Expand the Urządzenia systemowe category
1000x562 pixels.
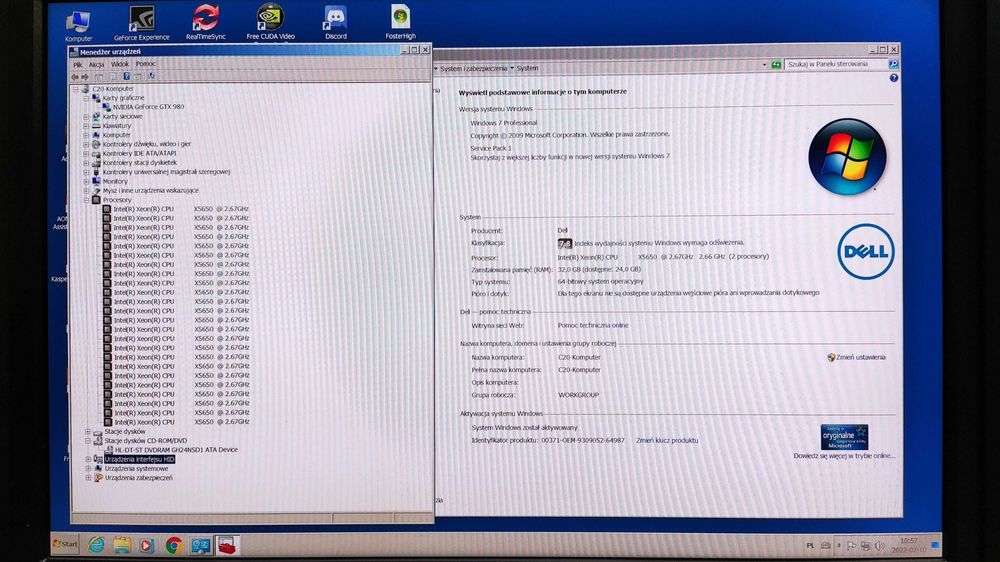(88, 469)
